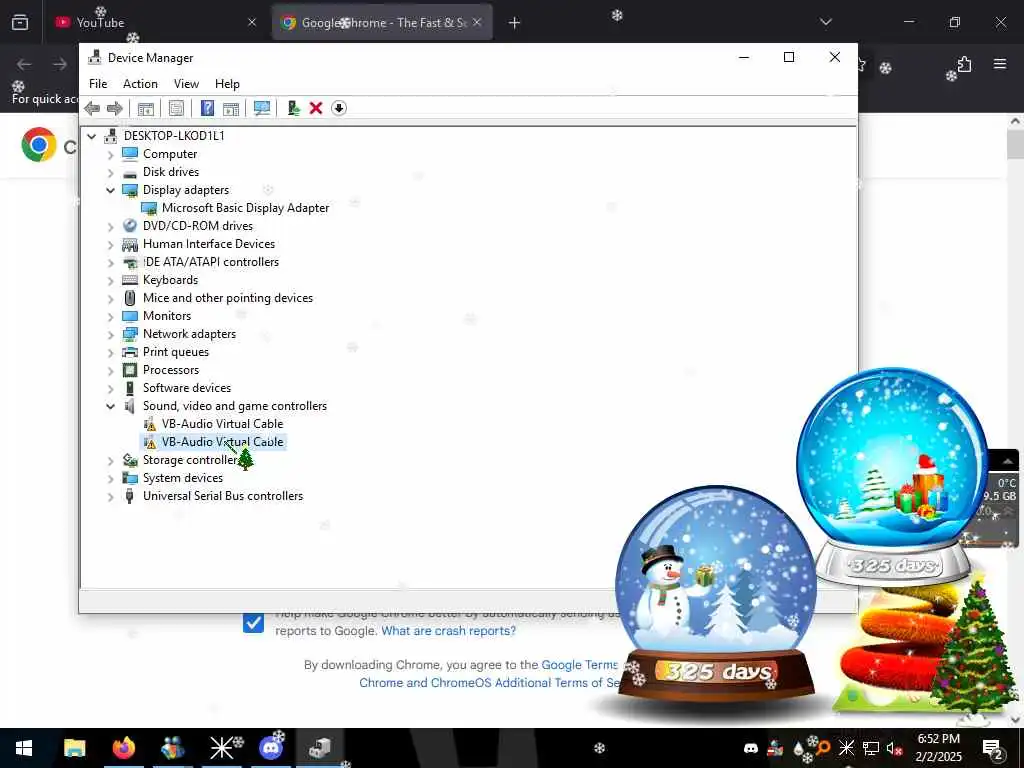Select the Print queues row
Image resolution: width=1024 pixels, height=768 pixels.
pyautogui.click(x=176, y=352)
